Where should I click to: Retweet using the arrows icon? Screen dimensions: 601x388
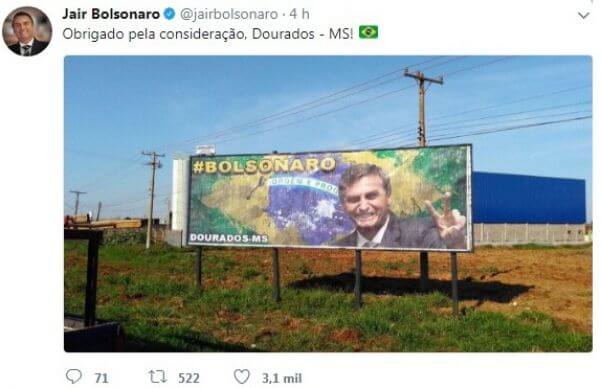pos(158,377)
